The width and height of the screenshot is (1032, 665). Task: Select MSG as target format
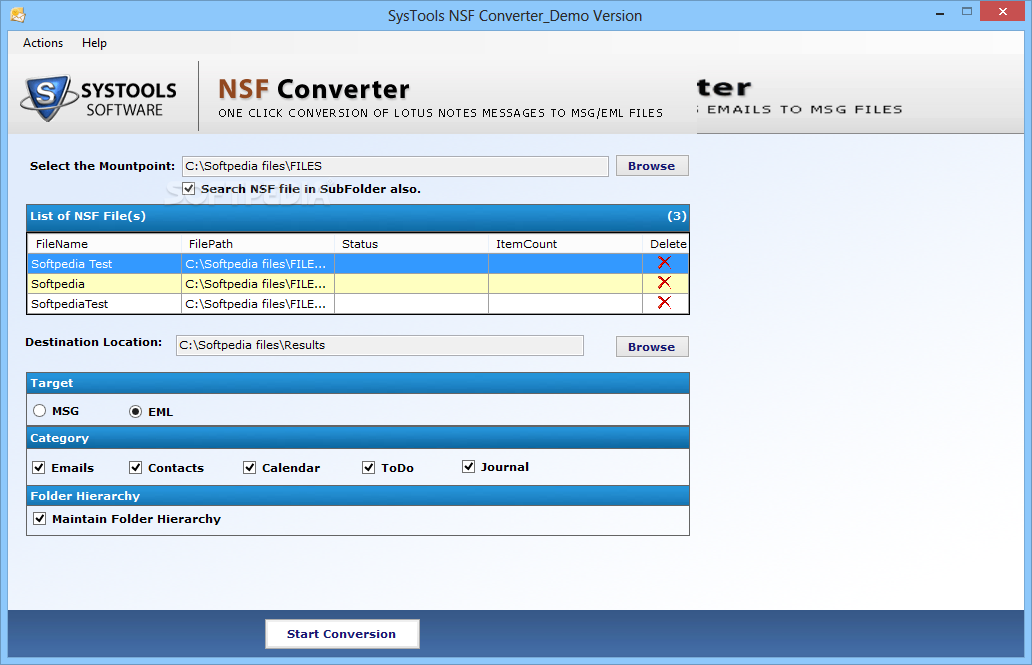click(39, 411)
